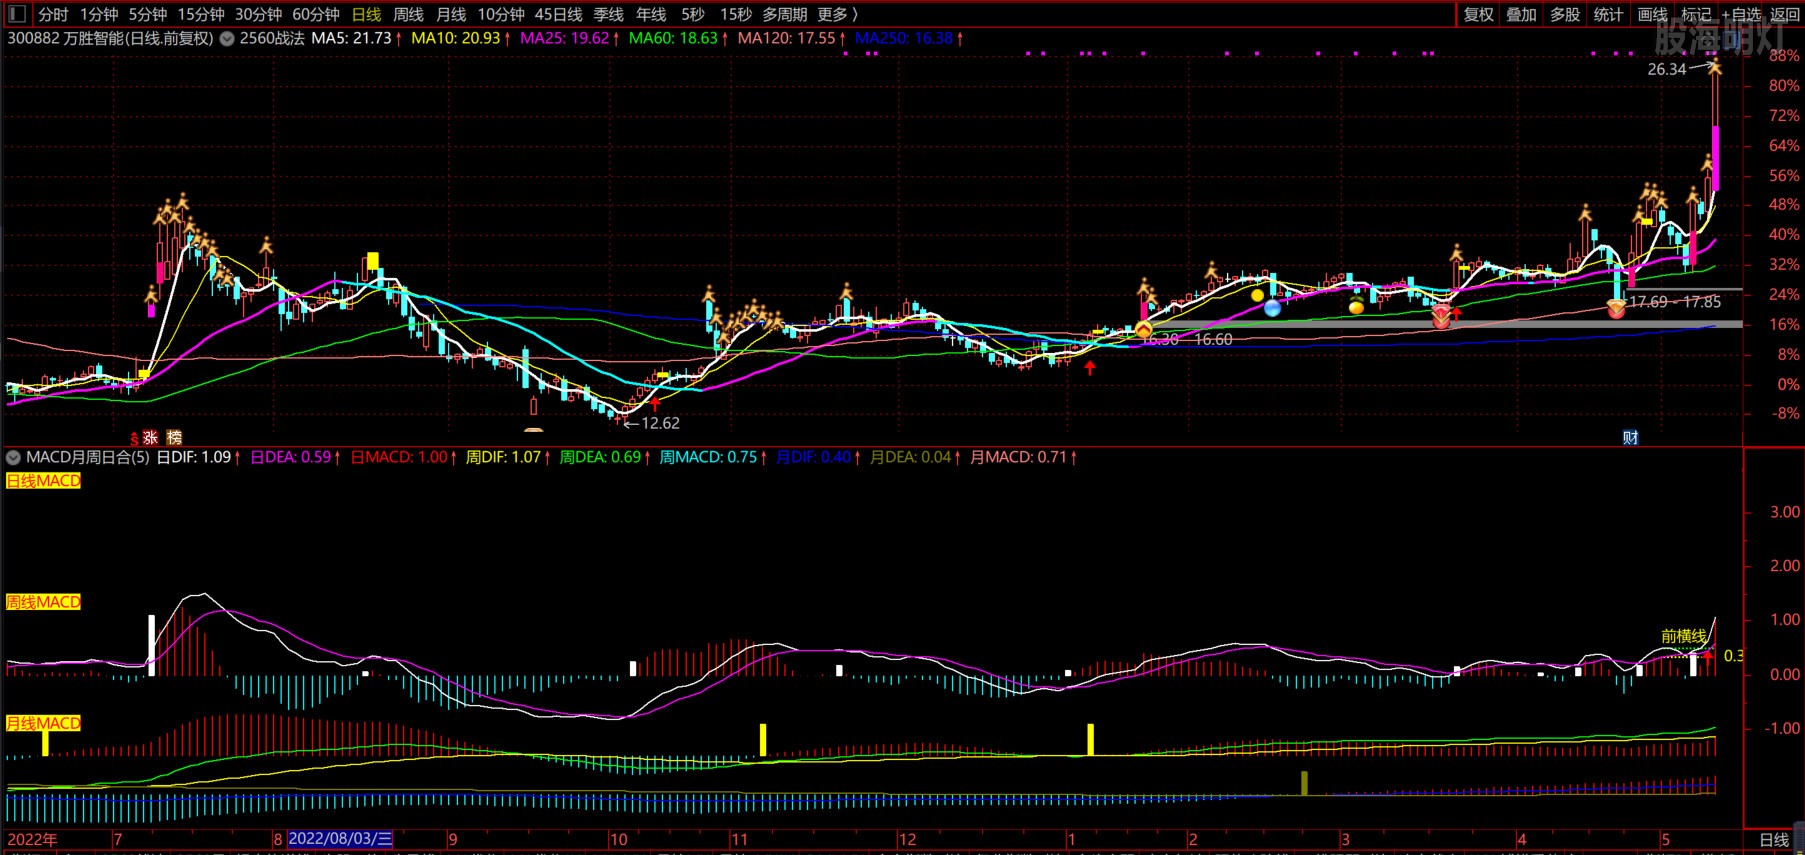Click the 26.34 high price label
The width and height of the screenshot is (1805, 855).
1667,69
